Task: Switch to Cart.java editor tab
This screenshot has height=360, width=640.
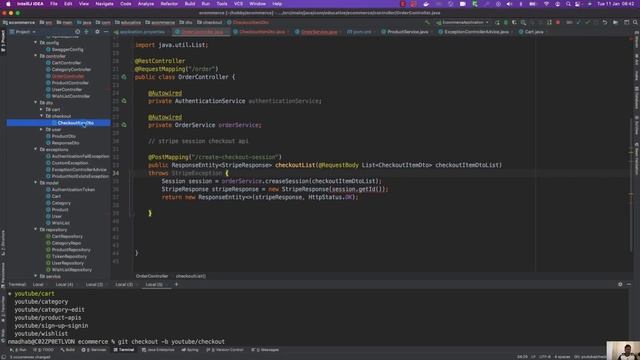Action: click(x=532, y=31)
